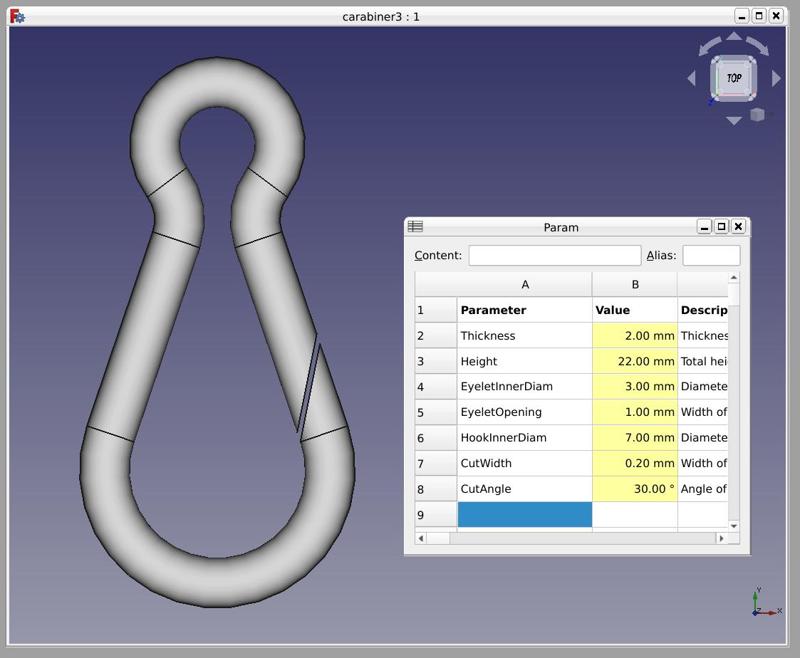Click the left triangular arrow beside navigation cube
800x658 pixels.
click(693, 77)
